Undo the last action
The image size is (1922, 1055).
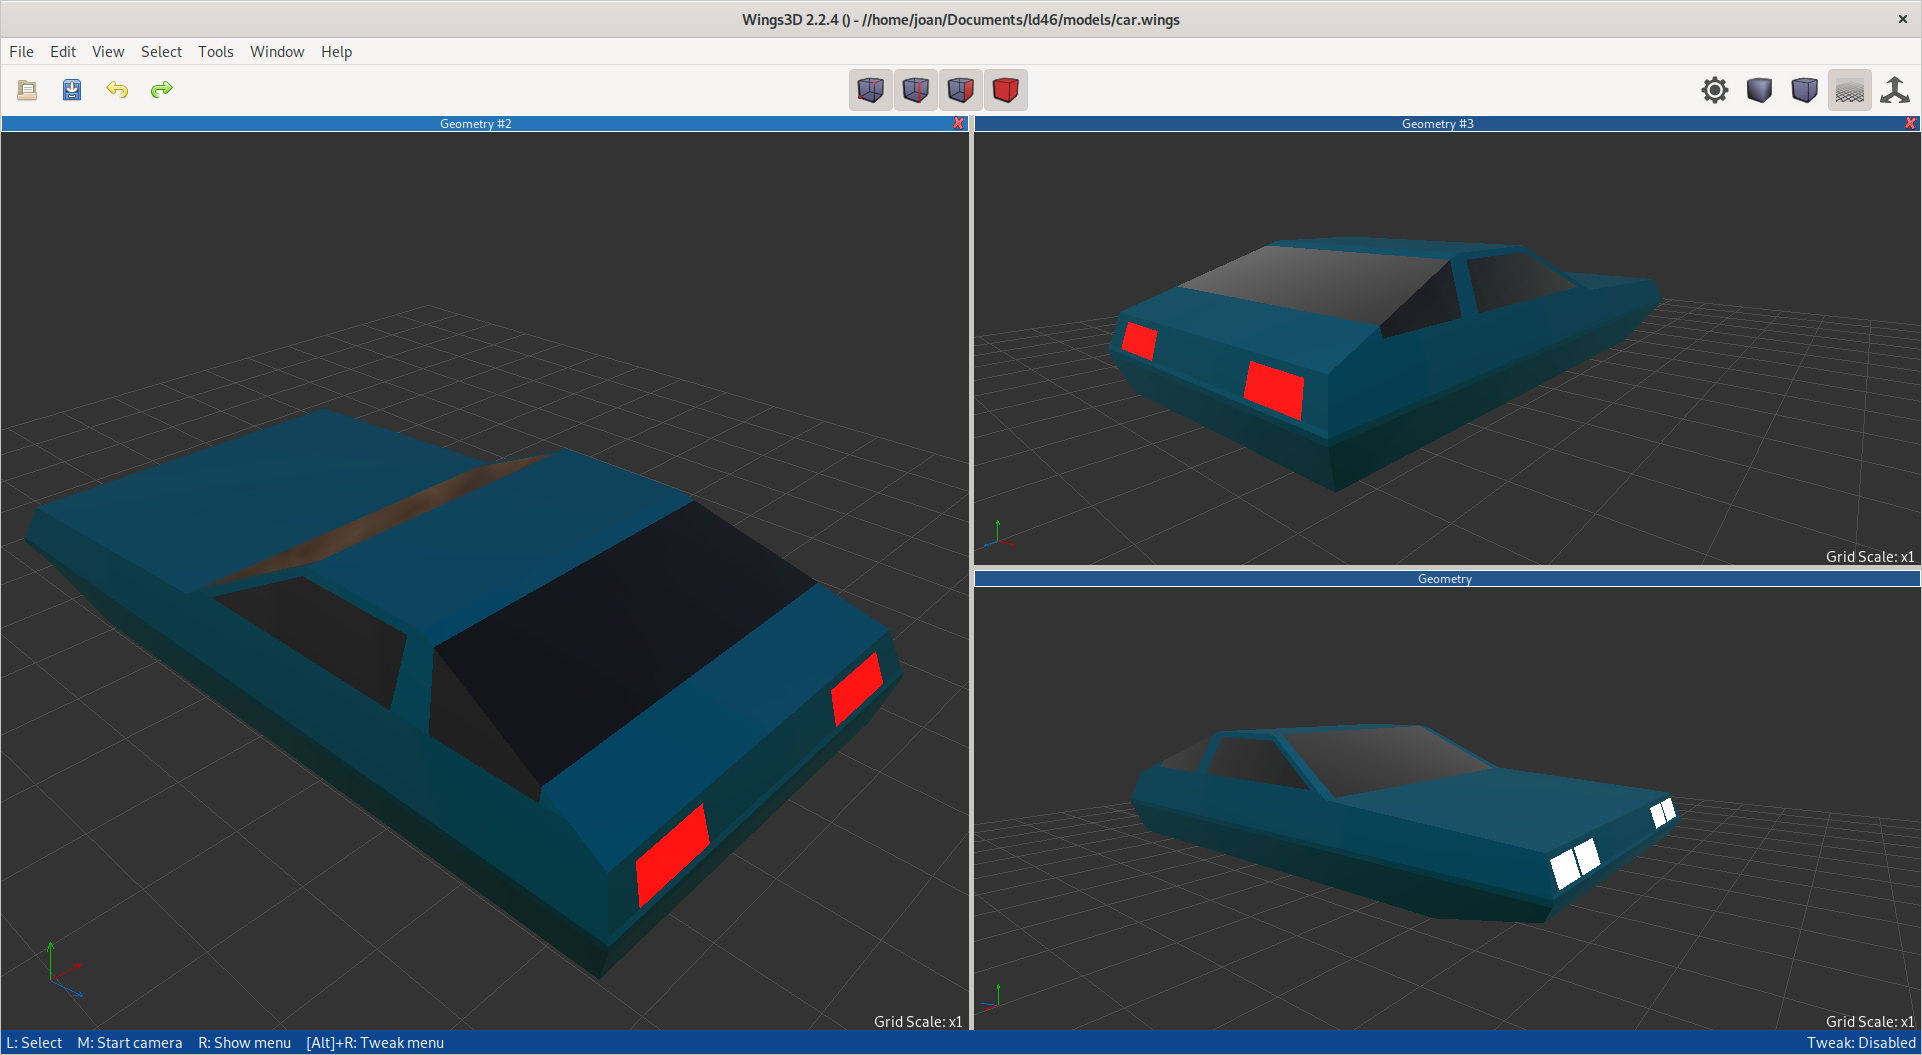tap(117, 90)
